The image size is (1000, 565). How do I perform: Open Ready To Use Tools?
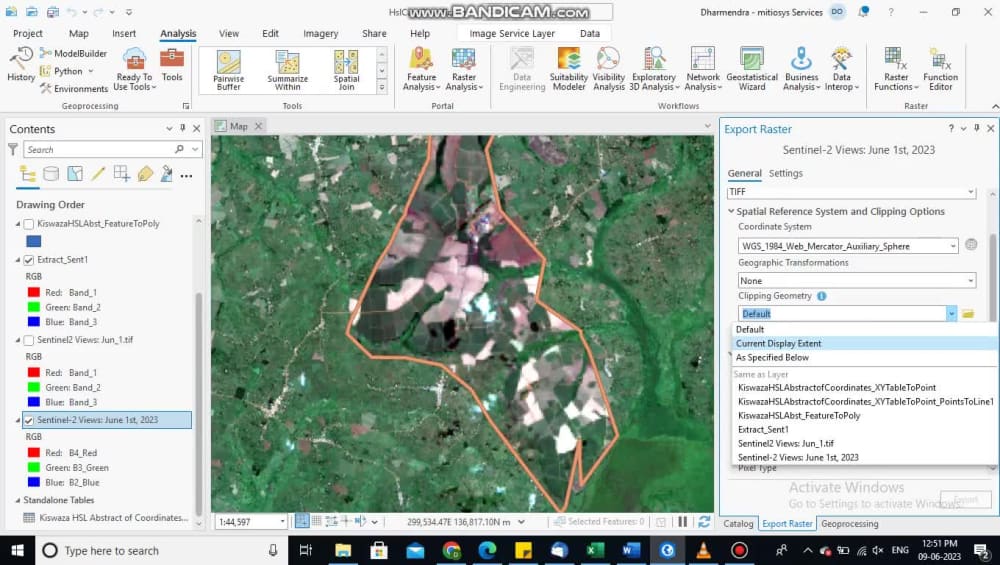click(x=135, y=69)
